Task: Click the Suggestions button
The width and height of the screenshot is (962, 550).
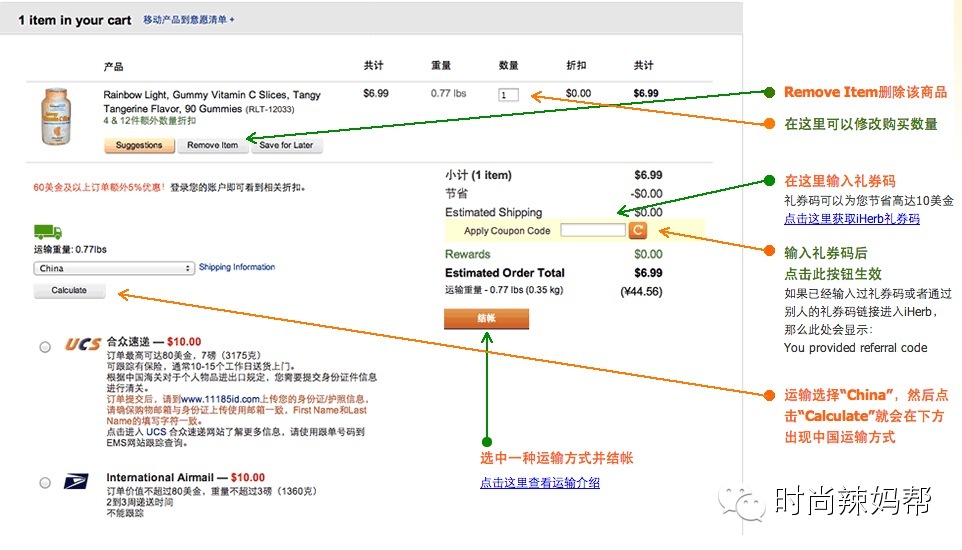Action: [139, 145]
